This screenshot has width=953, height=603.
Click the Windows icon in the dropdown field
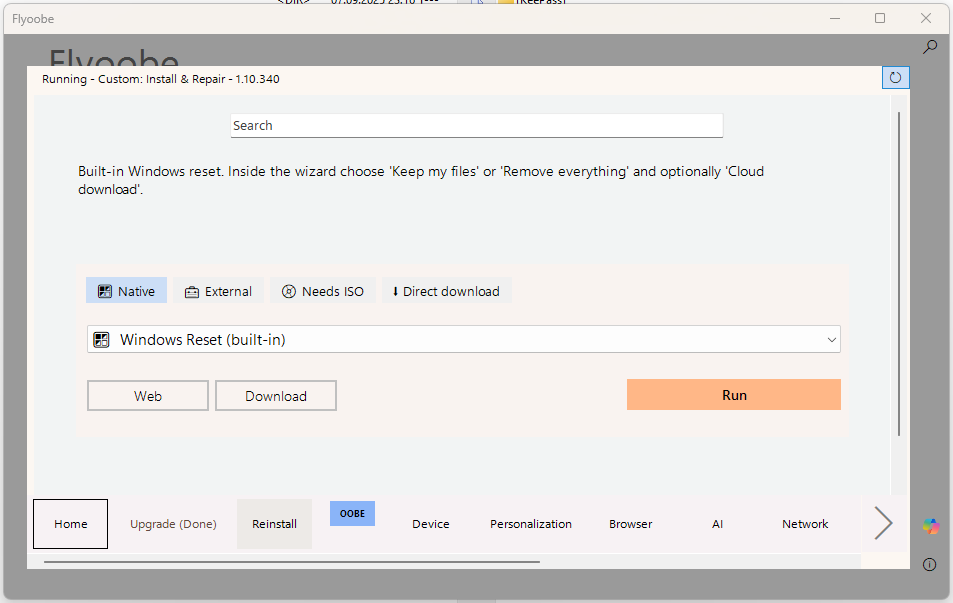click(101, 340)
